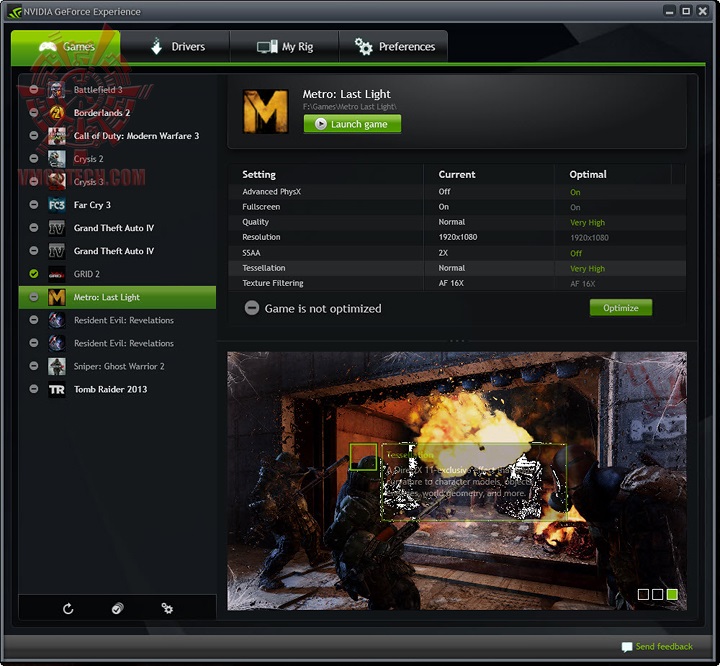Image resolution: width=720 pixels, height=666 pixels.
Task: Click the 2X current value for SSAA
Action: click(443, 253)
